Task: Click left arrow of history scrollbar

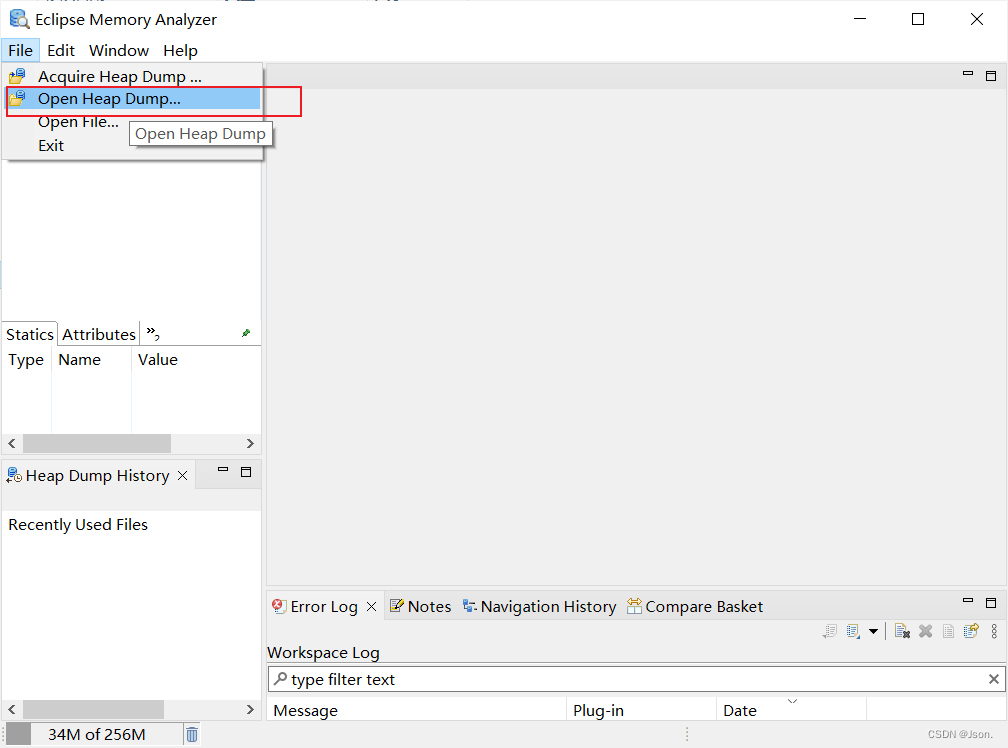Action: (x=12, y=709)
